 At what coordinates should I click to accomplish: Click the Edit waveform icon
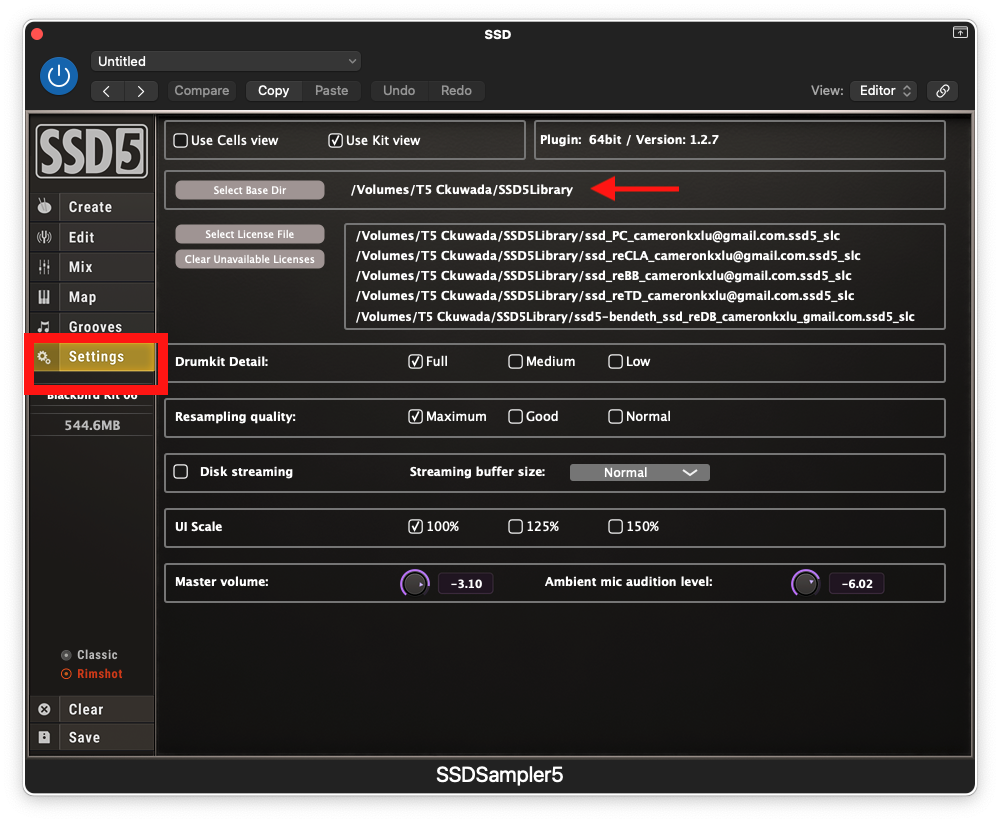click(x=44, y=237)
